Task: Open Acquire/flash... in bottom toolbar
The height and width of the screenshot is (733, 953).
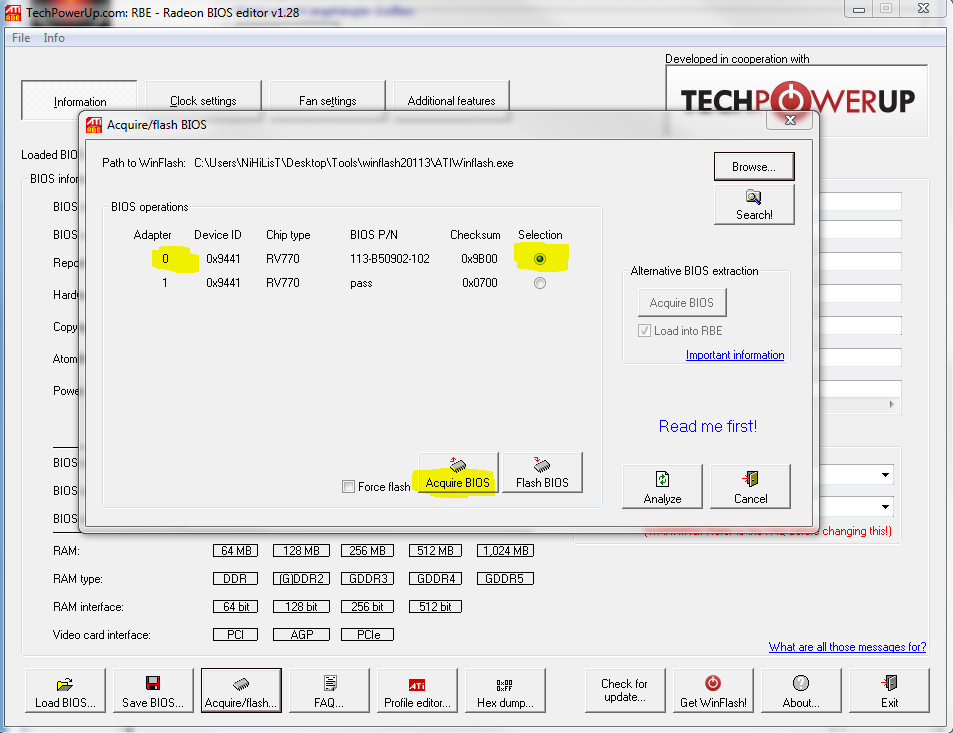Action: (241, 690)
